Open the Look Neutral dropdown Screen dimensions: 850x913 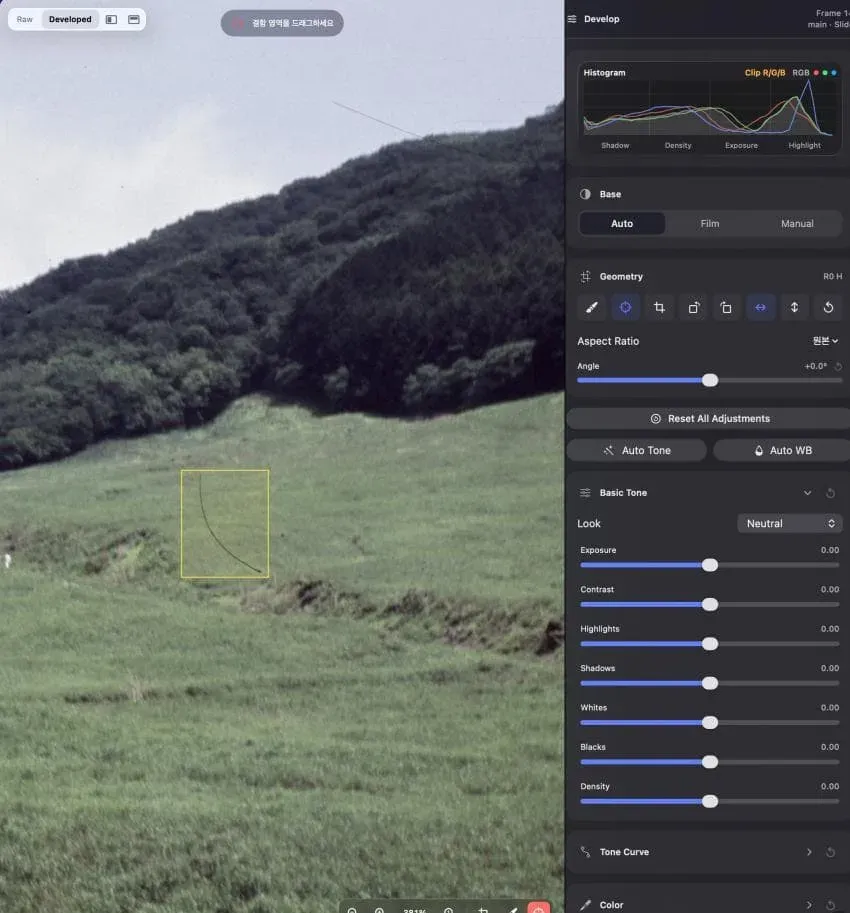coord(789,523)
